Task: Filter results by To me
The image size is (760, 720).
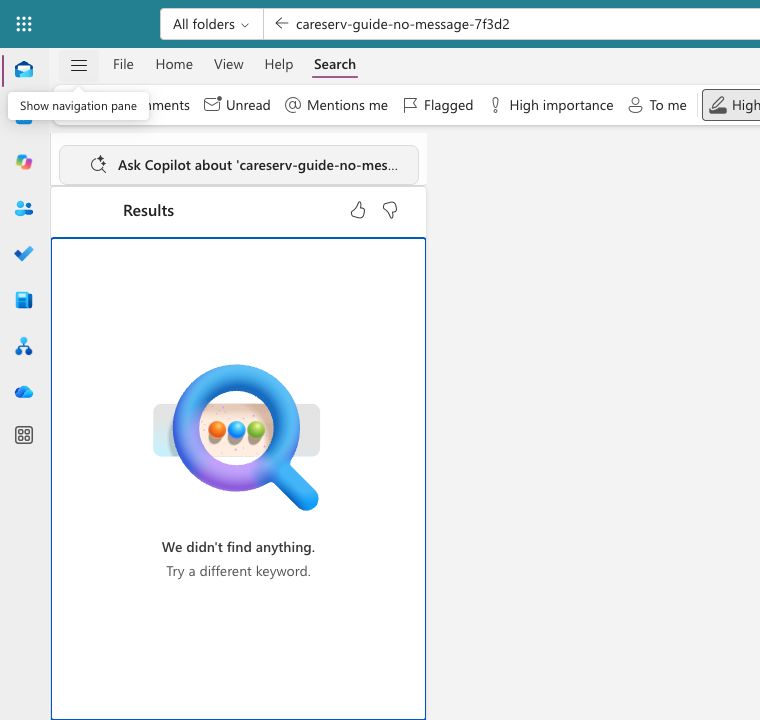Action: click(658, 105)
